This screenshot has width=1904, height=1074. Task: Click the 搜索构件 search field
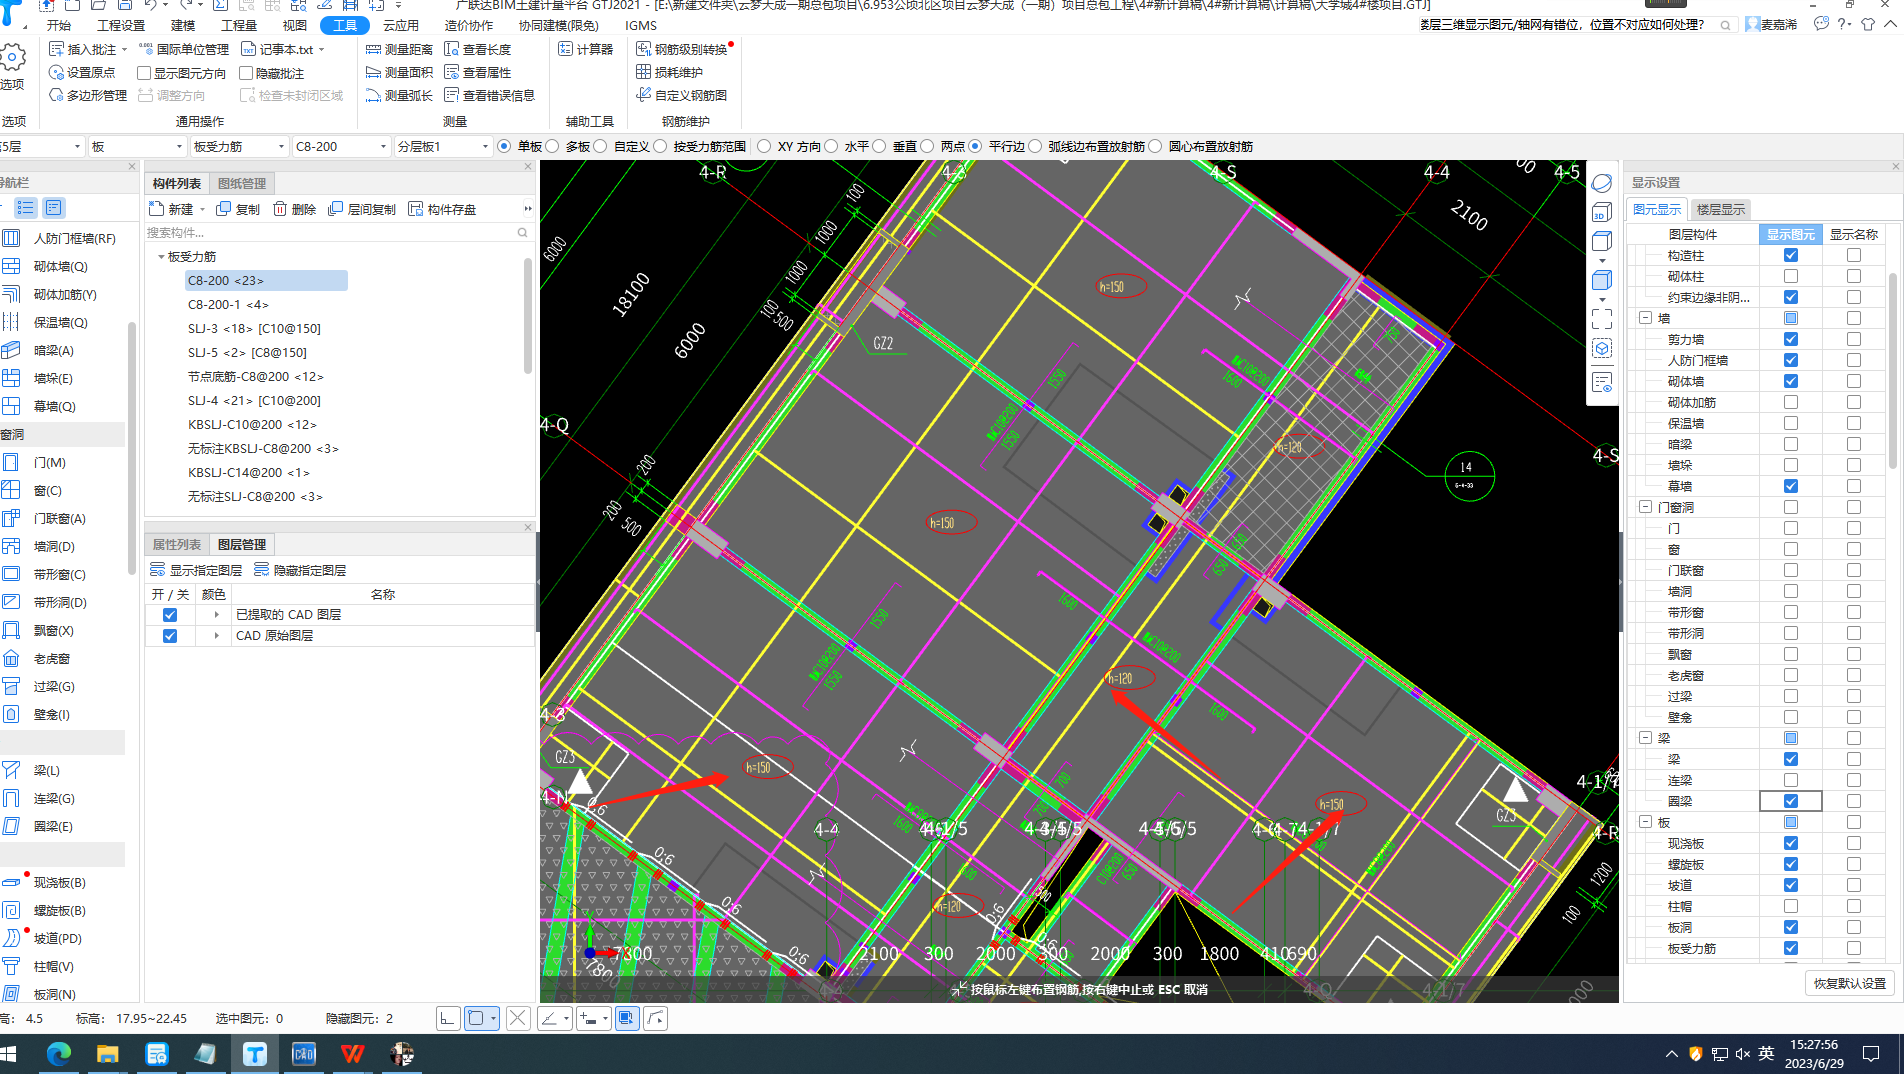point(337,232)
